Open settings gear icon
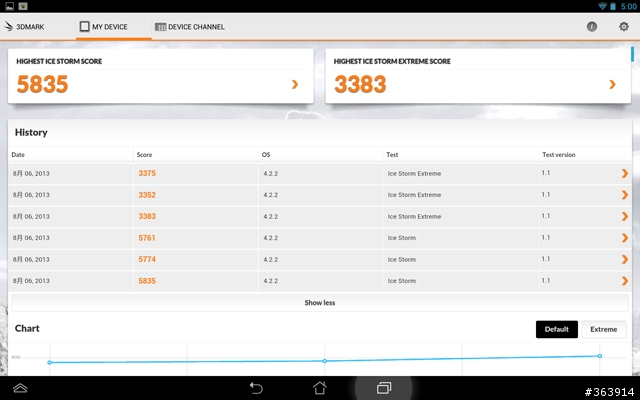The width and height of the screenshot is (640, 400). 624,27
